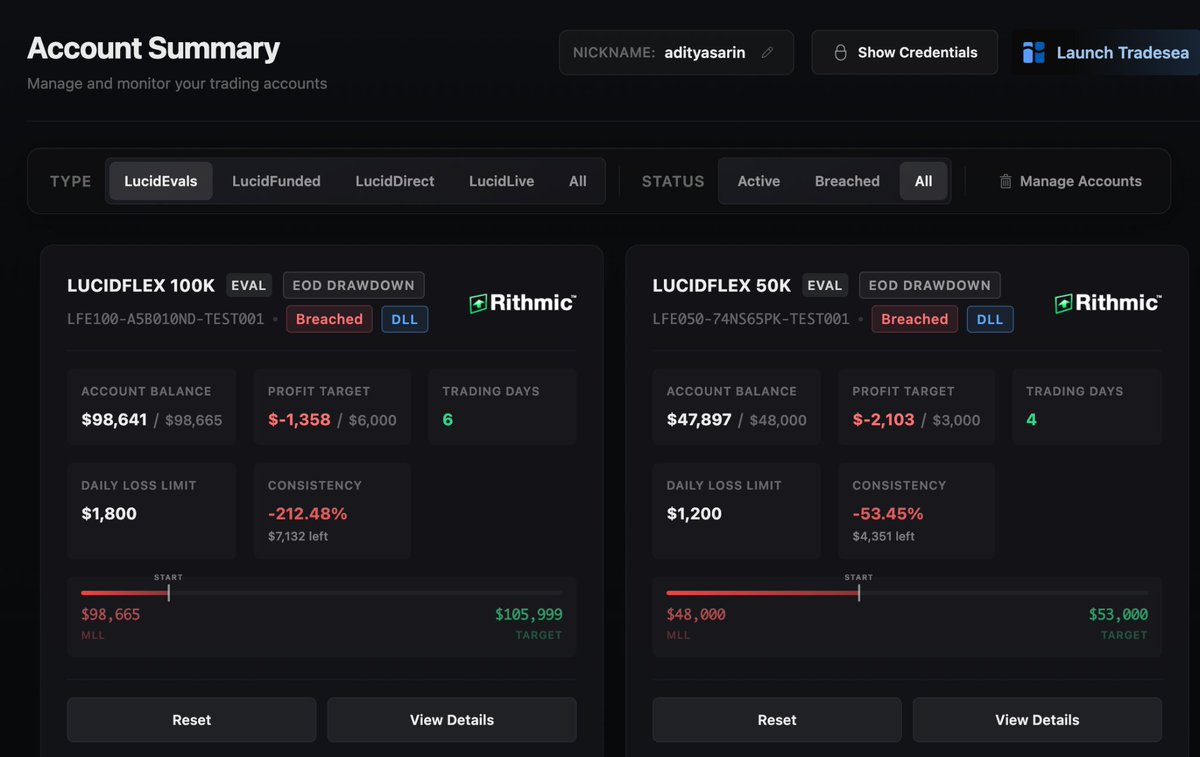
Task: Click EOD DRAWDOWN badge on LucidFlex 50K
Action: (x=930, y=285)
